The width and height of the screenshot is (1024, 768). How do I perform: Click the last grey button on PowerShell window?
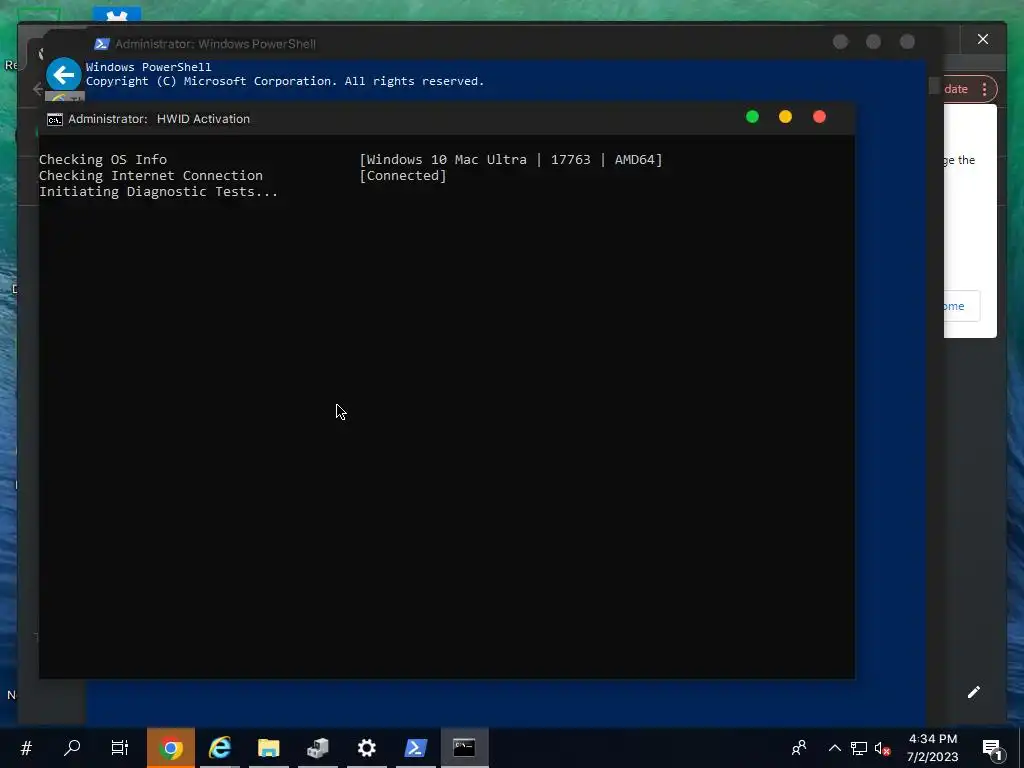click(907, 42)
